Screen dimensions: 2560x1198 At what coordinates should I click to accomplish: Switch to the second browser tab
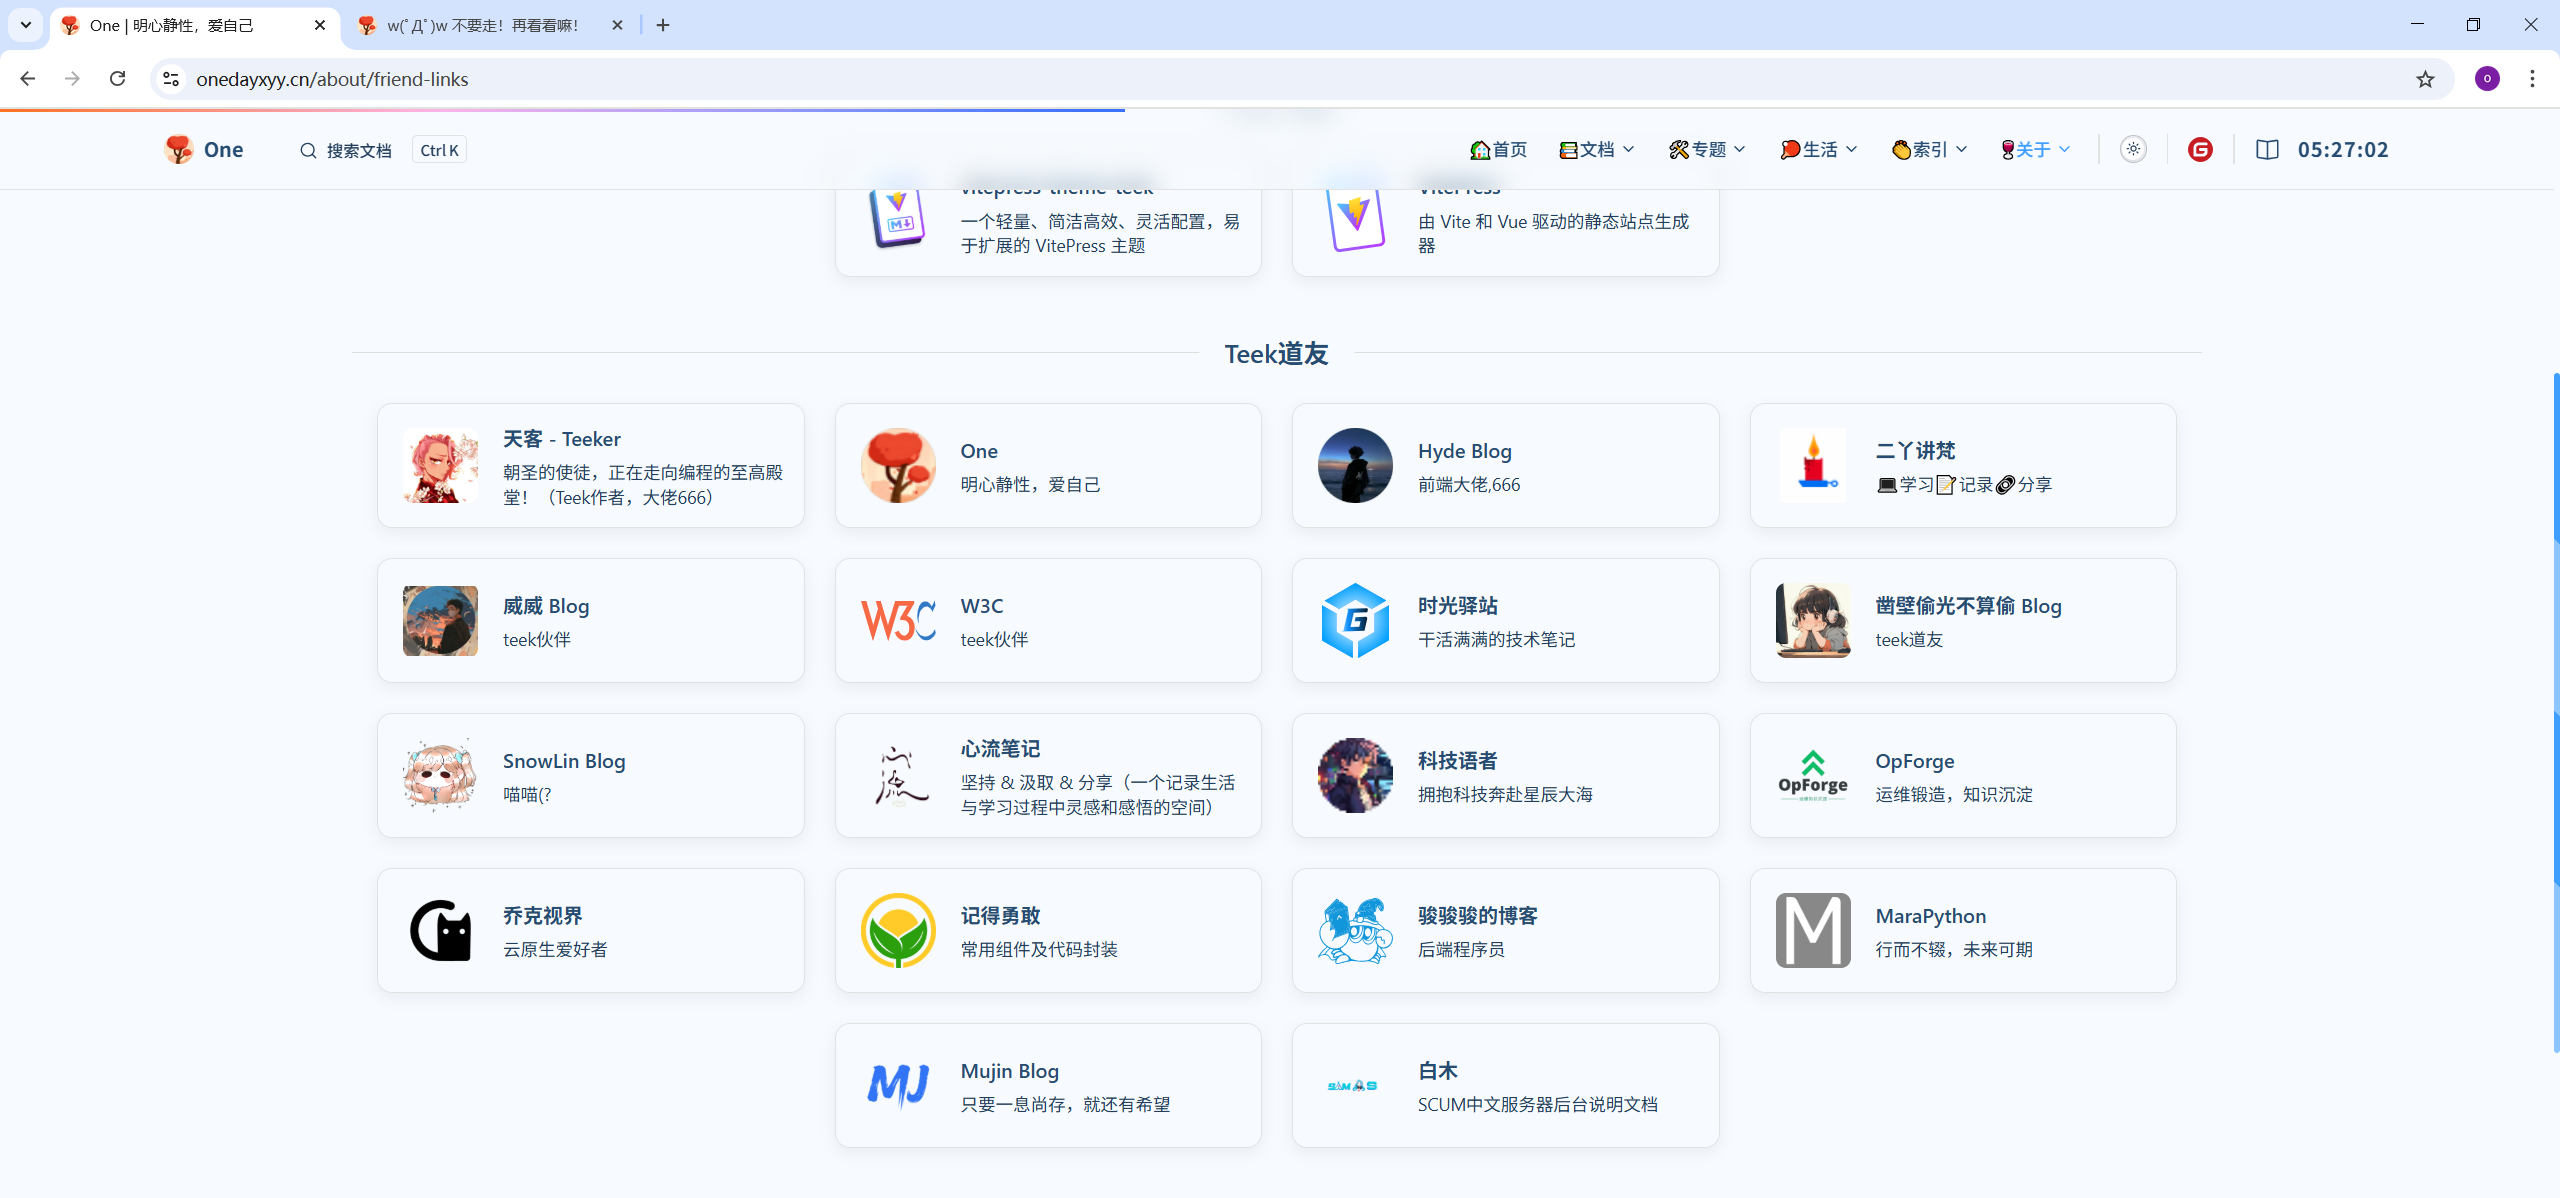(x=483, y=25)
